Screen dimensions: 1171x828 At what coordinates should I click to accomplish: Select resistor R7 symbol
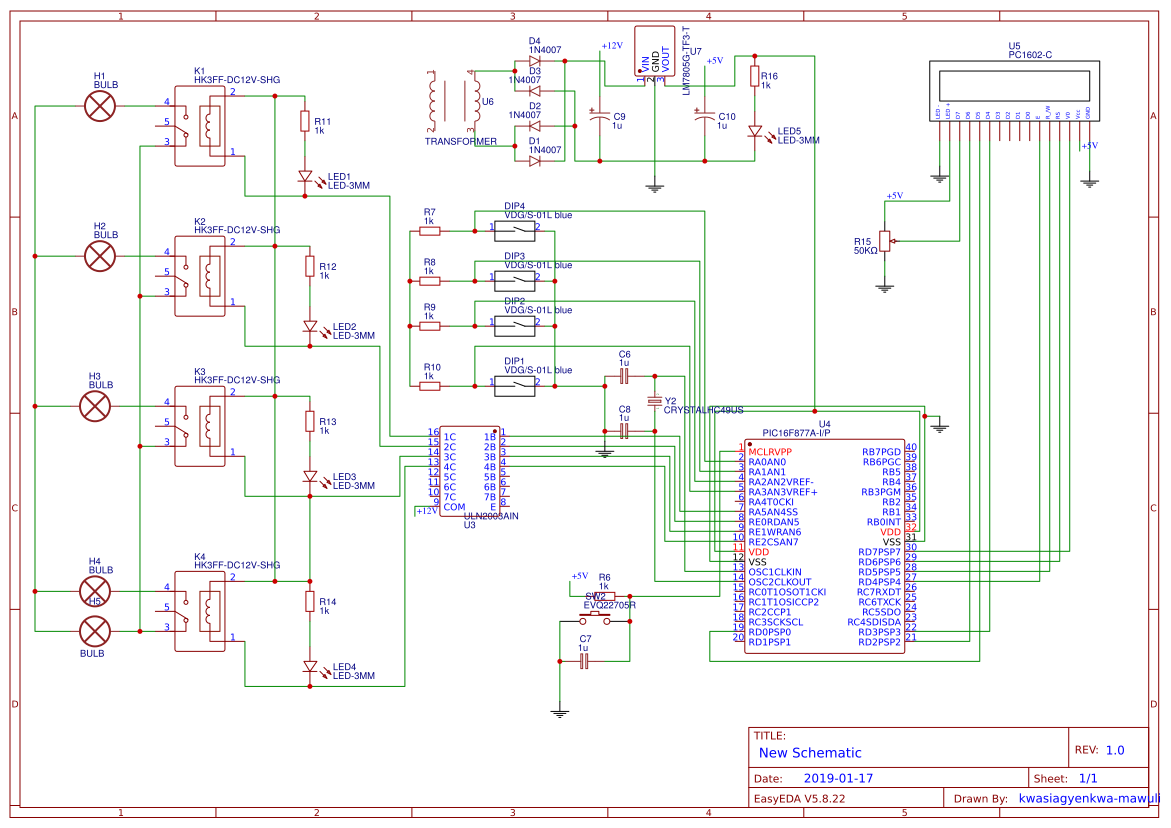pyautogui.click(x=429, y=231)
